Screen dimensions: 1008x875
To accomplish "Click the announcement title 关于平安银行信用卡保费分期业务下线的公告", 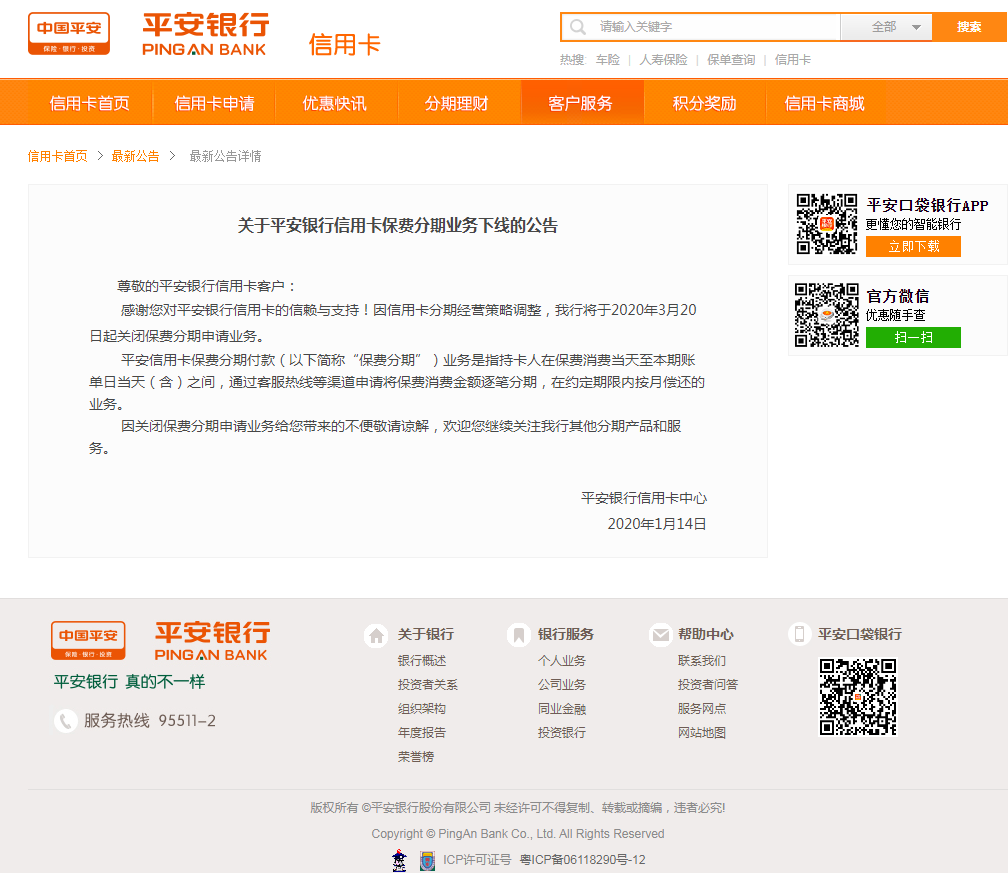I will [398, 226].
